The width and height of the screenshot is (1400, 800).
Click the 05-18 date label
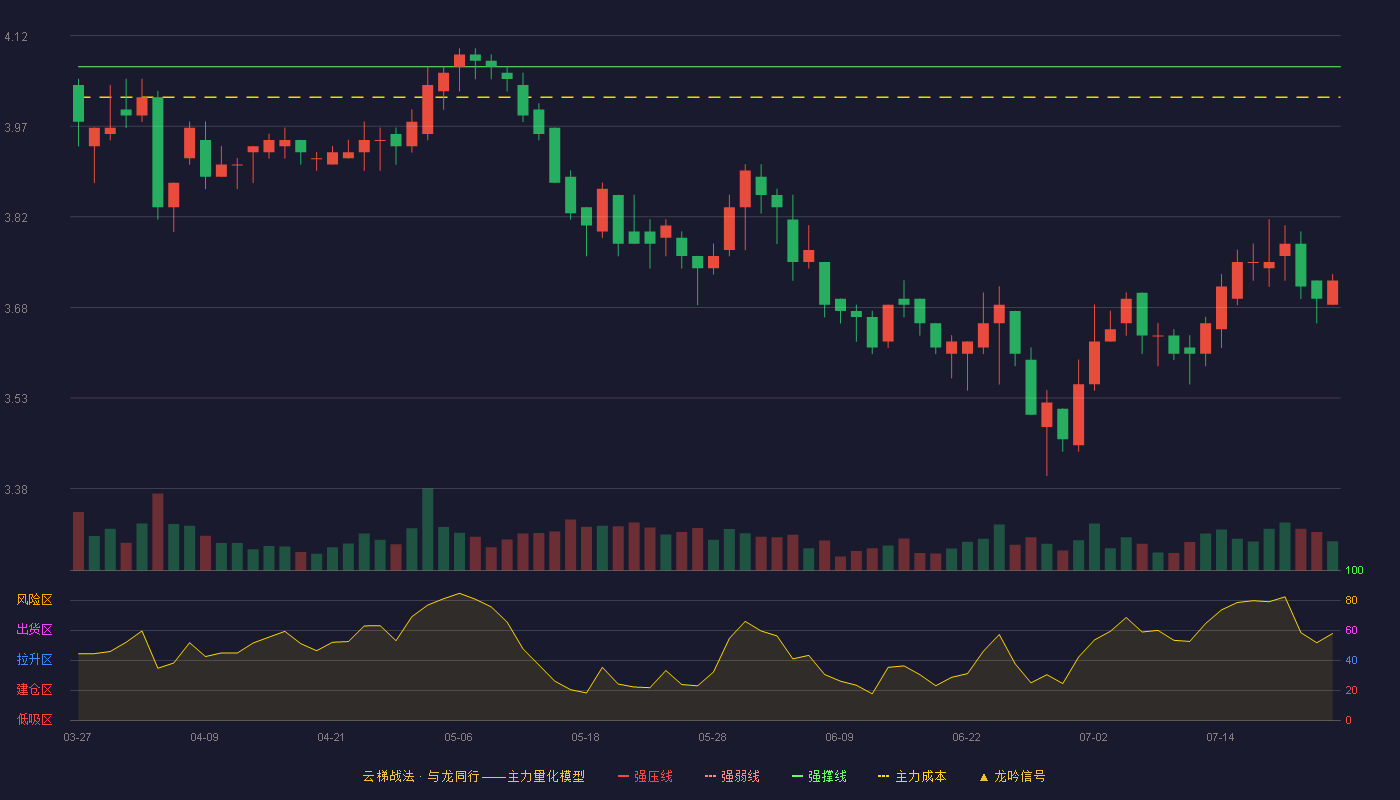click(x=585, y=737)
